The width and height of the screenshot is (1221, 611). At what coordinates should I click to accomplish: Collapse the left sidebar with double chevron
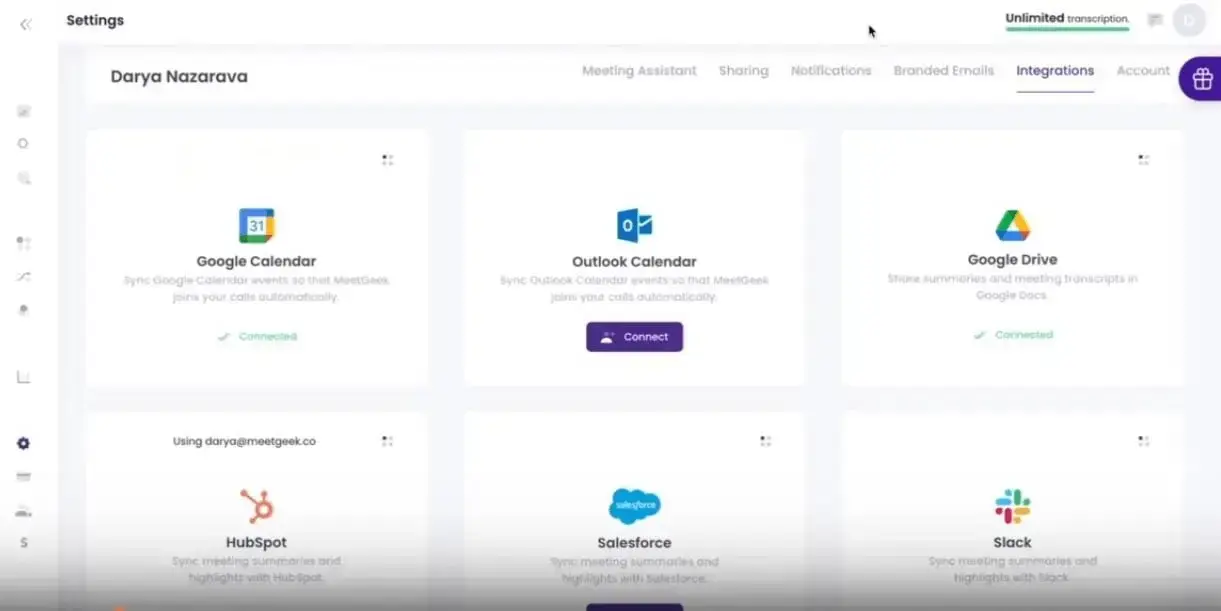(25, 24)
